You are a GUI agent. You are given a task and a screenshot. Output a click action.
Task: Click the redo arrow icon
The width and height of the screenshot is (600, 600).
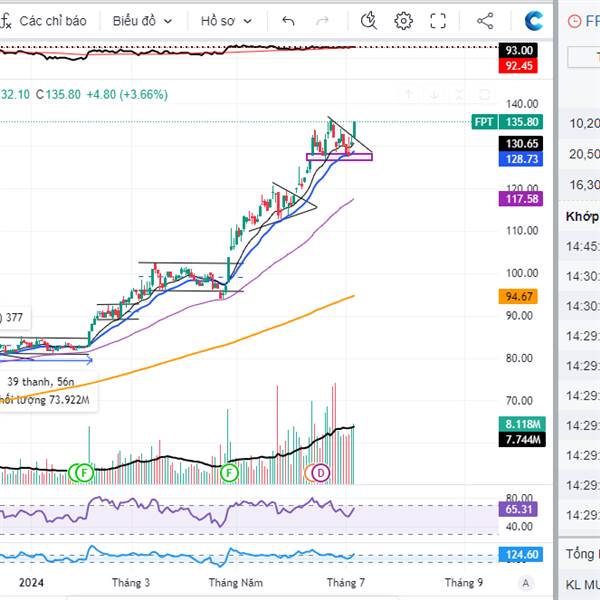pos(322,21)
